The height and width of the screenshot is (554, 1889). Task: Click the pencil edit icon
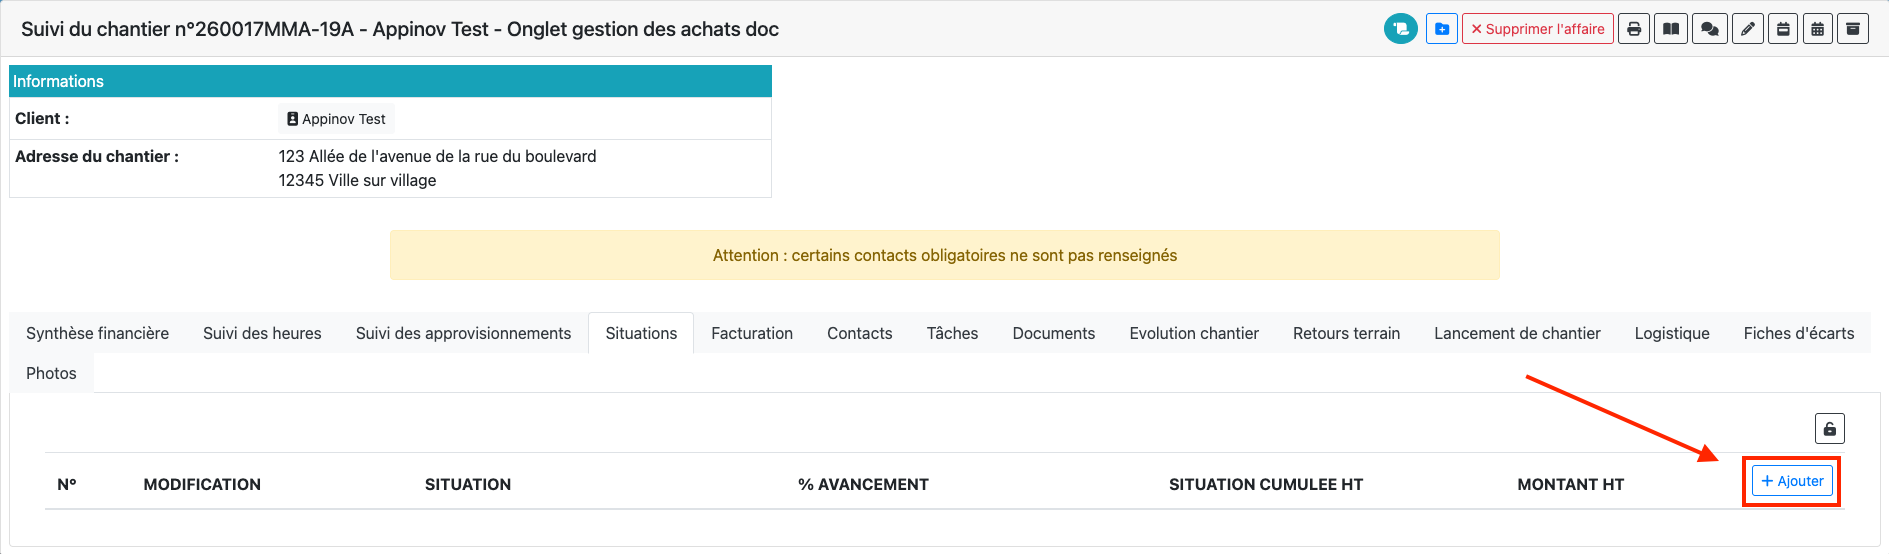1747,29
